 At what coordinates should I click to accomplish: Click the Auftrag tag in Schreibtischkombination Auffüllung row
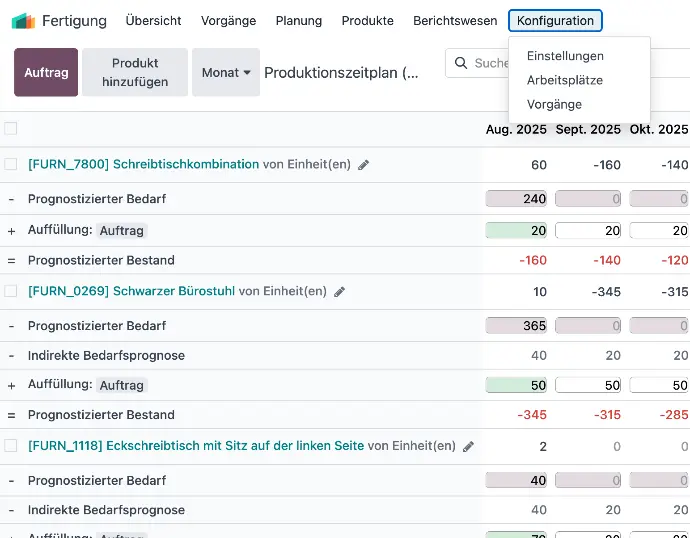pos(122,231)
